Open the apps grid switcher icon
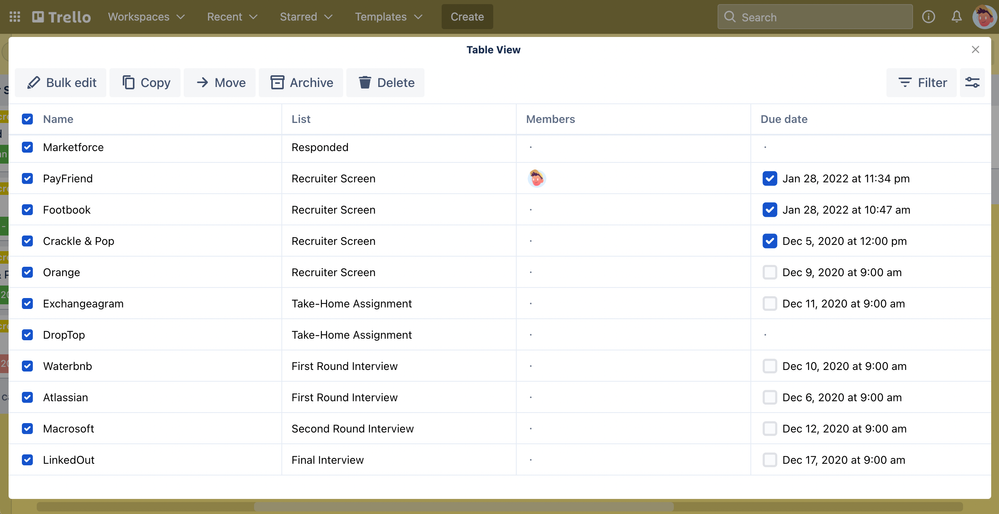Image resolution: width=999 pixels, height=514 pixels. tap(14, 17)
